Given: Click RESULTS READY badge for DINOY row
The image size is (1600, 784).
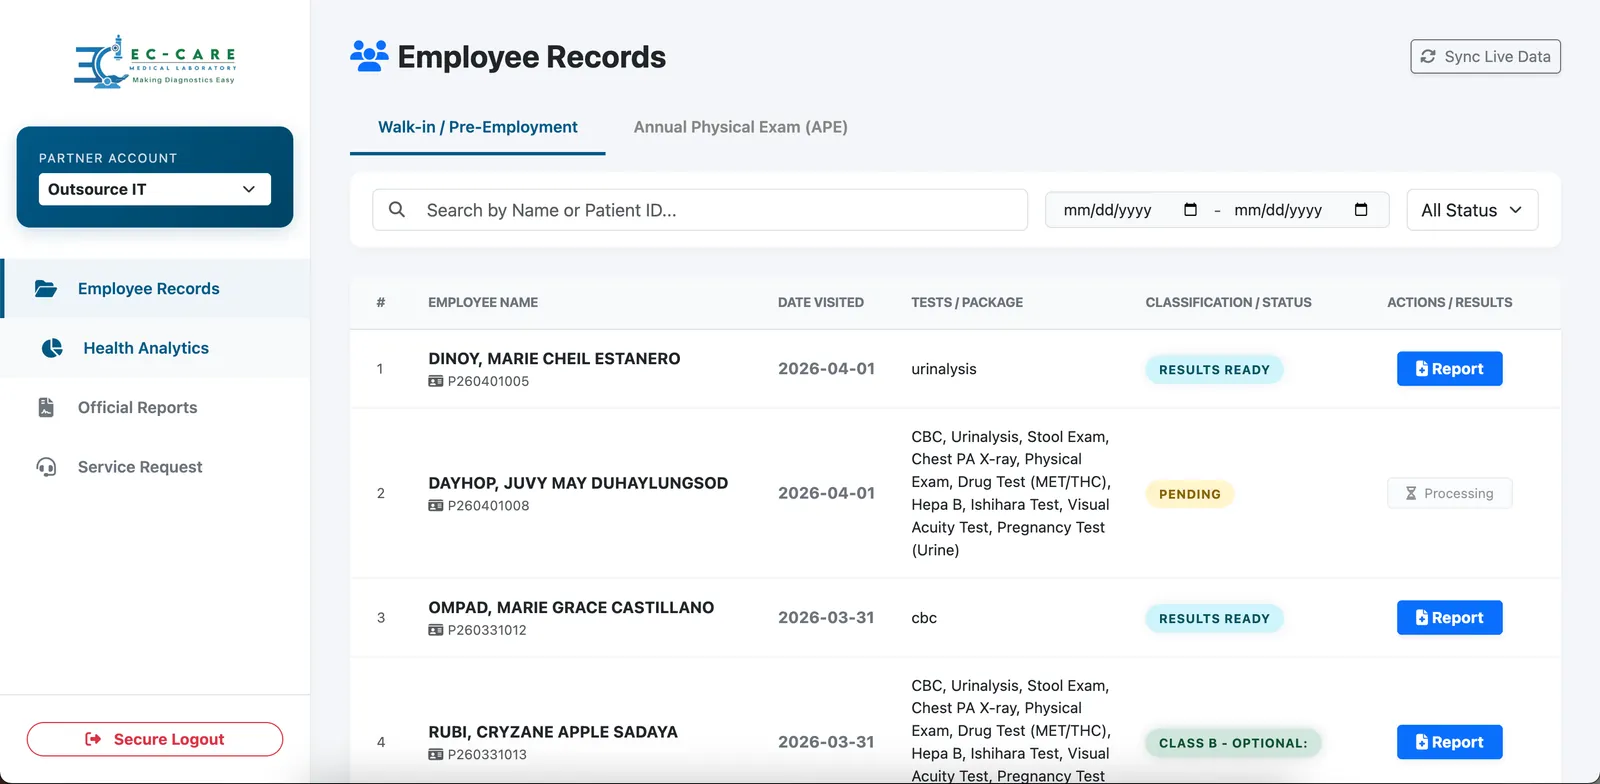Looking at the screenshot, I should pos(1214,370).
